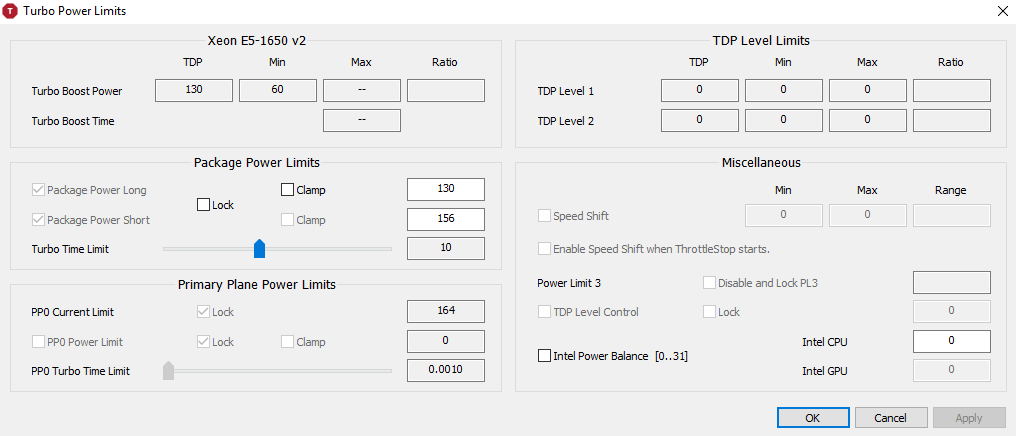Edit the Package Power Long value field
The width and height of the screenshot is (1016, 436).
(445, 190)
